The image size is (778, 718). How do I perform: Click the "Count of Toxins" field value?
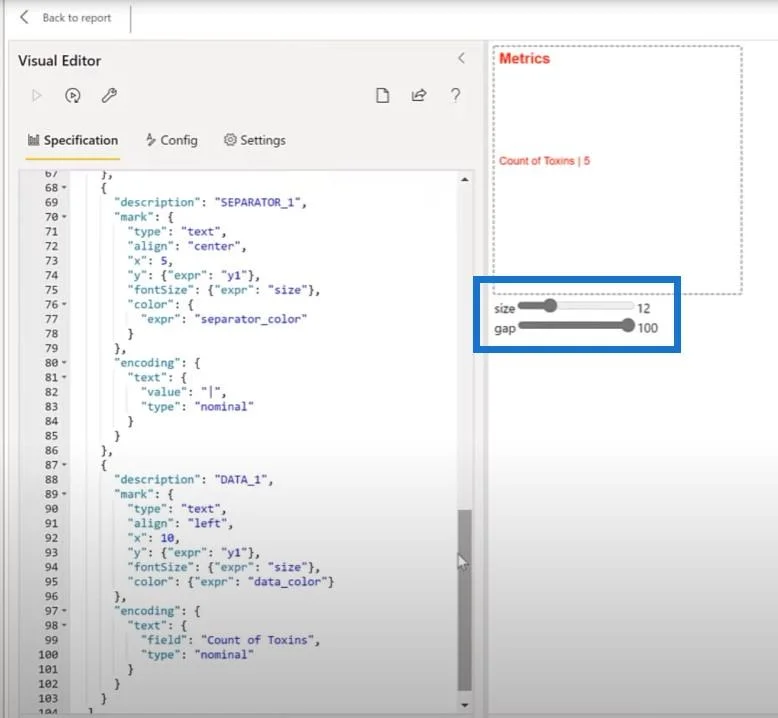pos(257,640)
